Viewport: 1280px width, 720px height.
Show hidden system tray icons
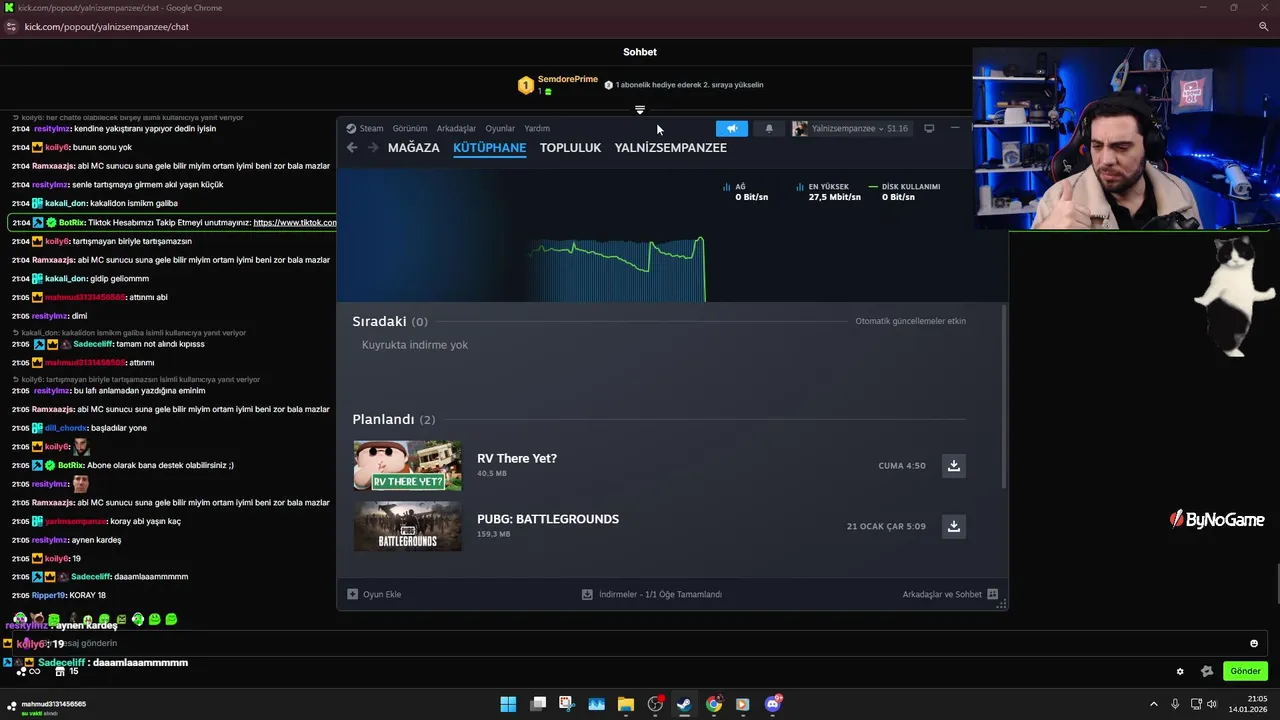(x=1153, y=704)
